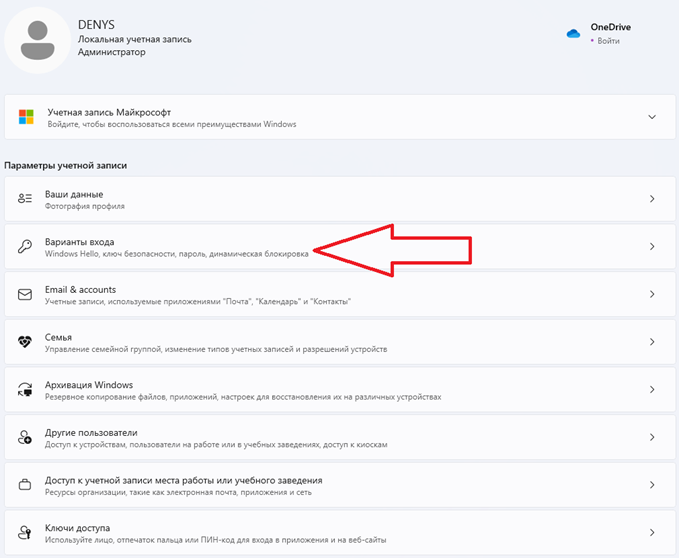This screenshot has height=558, width=679.
Task: Click the key icon for Варианты входа
Action: (26, 247)
